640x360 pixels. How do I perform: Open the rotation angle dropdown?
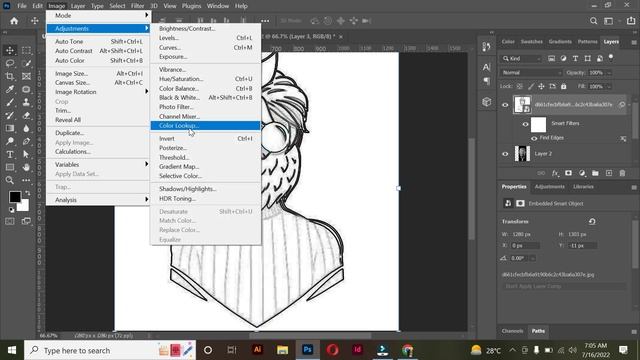[533, 258]
